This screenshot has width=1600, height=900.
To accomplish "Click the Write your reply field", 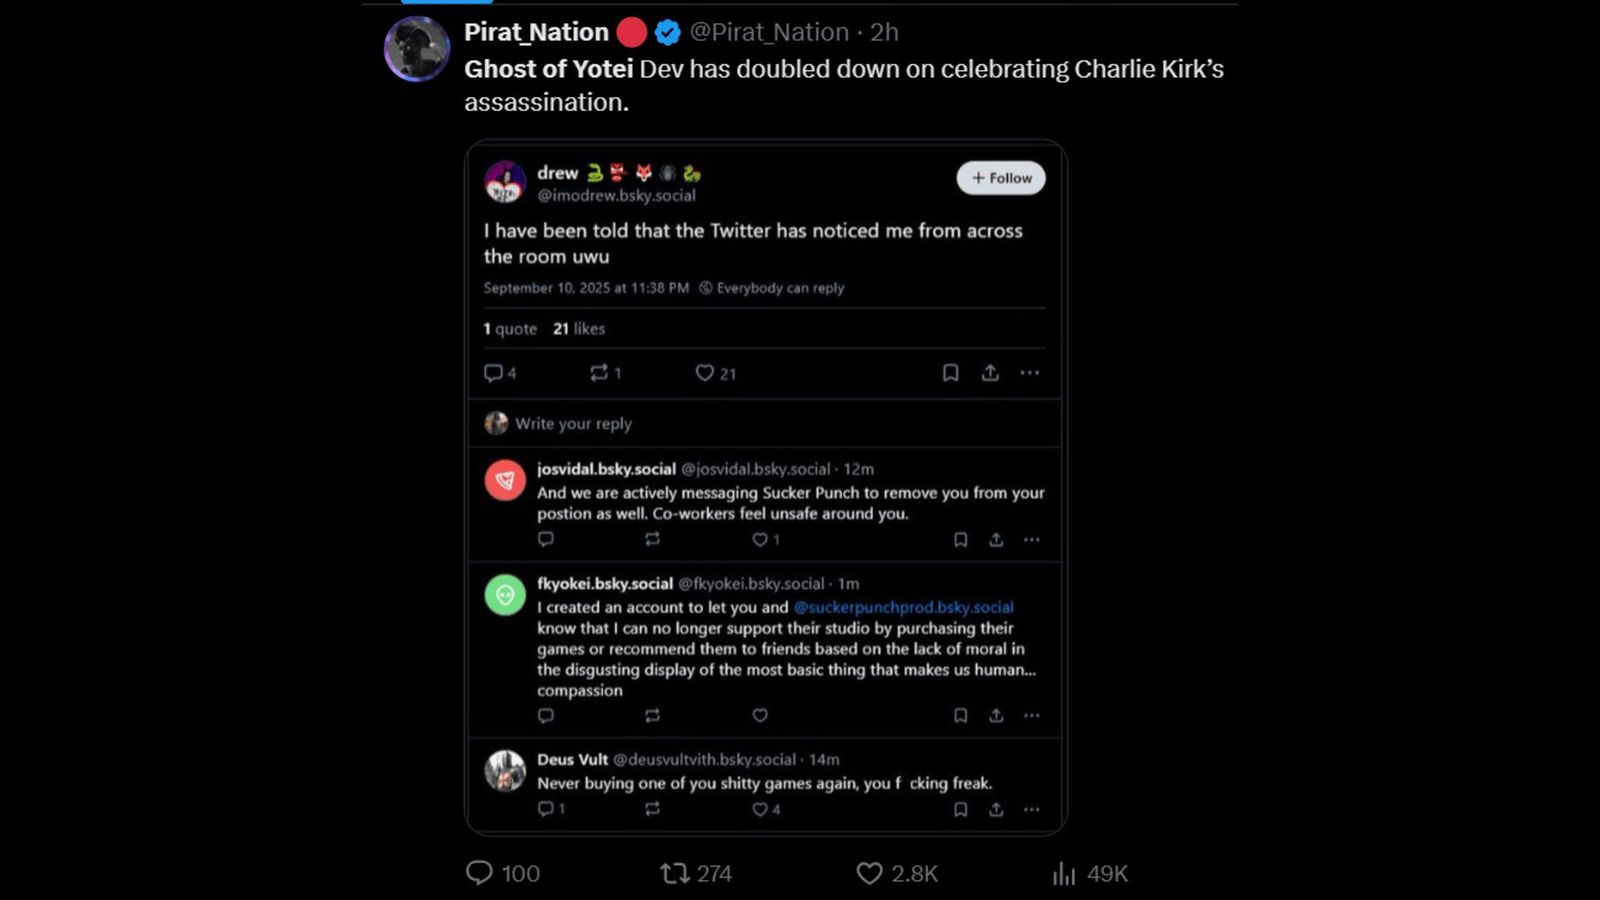I will point(572,423).
